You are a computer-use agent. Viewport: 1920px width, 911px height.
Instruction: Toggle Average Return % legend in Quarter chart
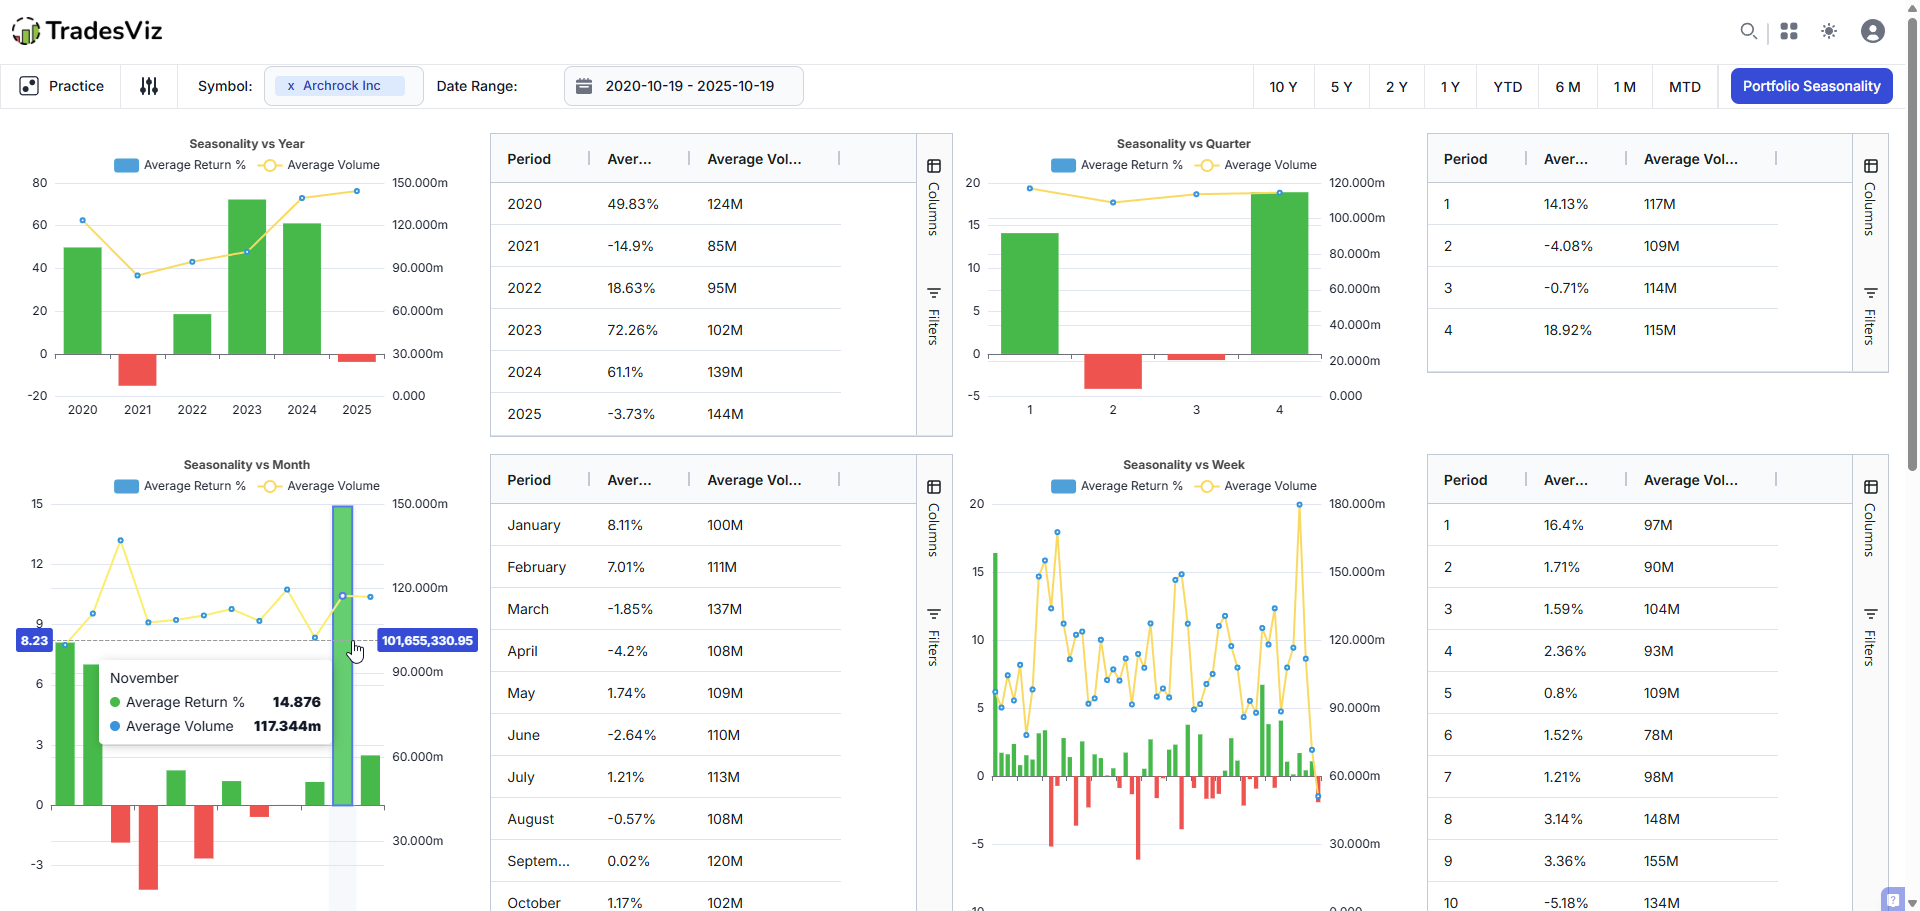coord(1117,165)
